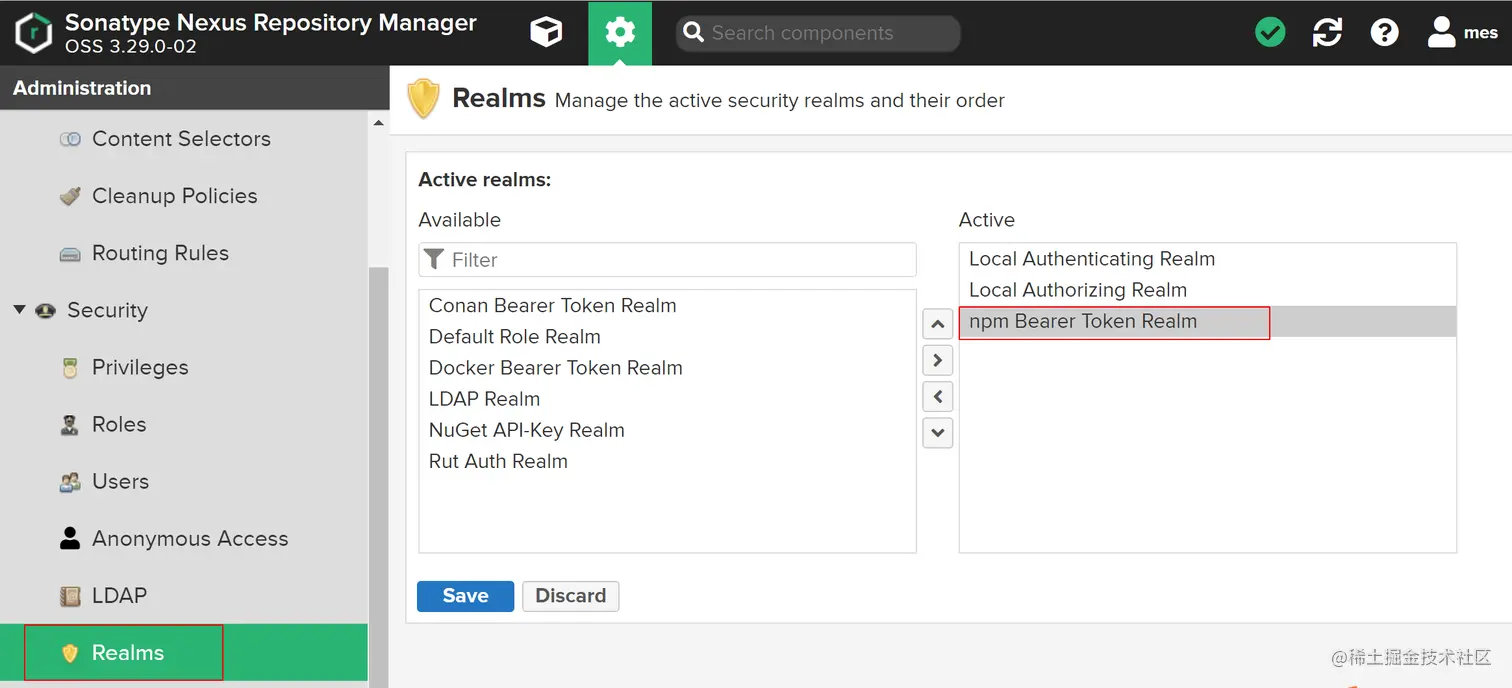Move selected realm up with arrow

[x=937, y=324]
